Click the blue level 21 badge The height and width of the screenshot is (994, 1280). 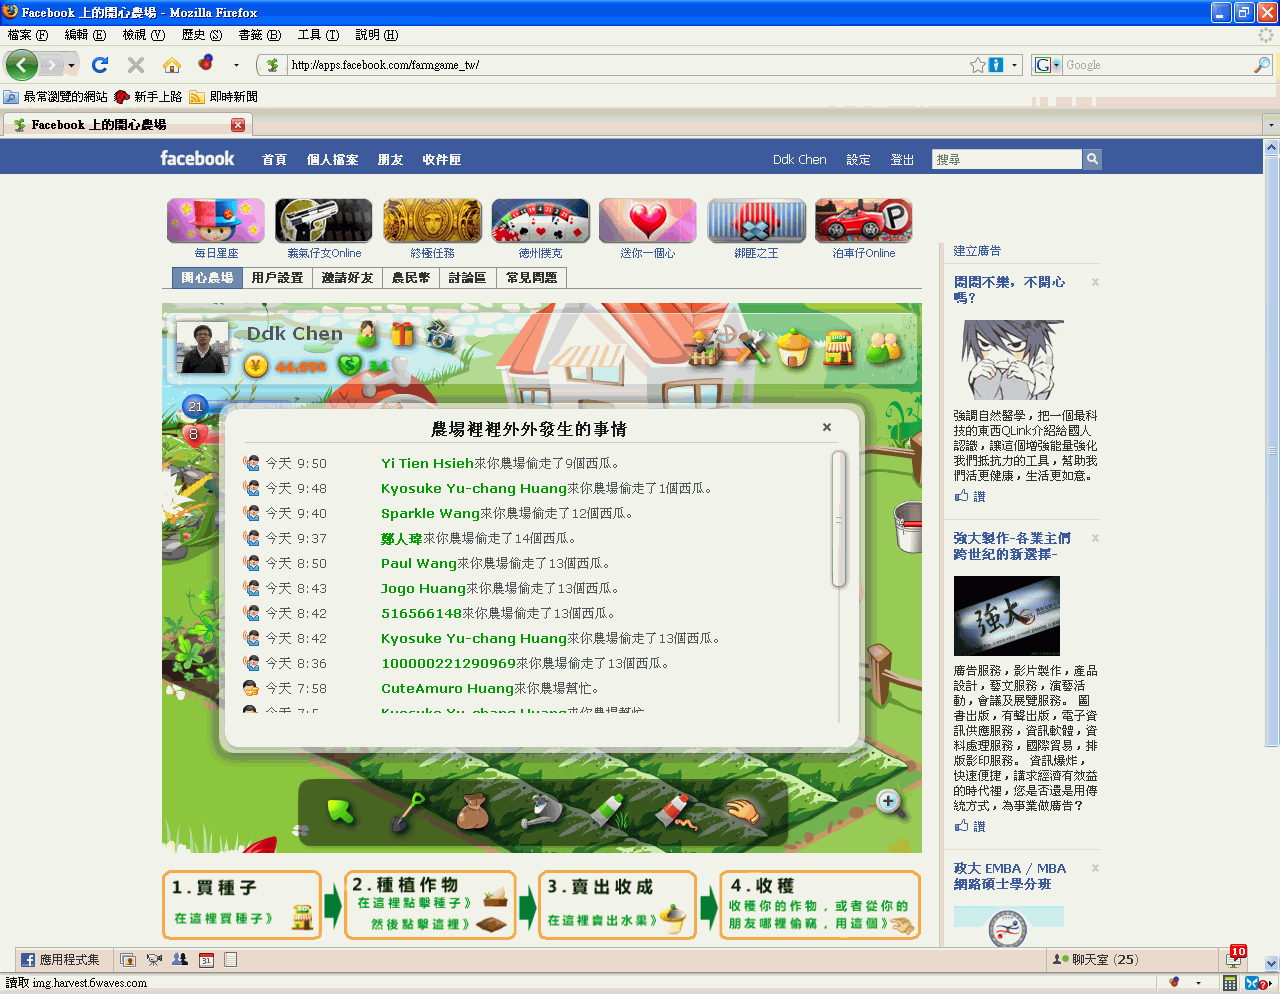pos(195,406)
